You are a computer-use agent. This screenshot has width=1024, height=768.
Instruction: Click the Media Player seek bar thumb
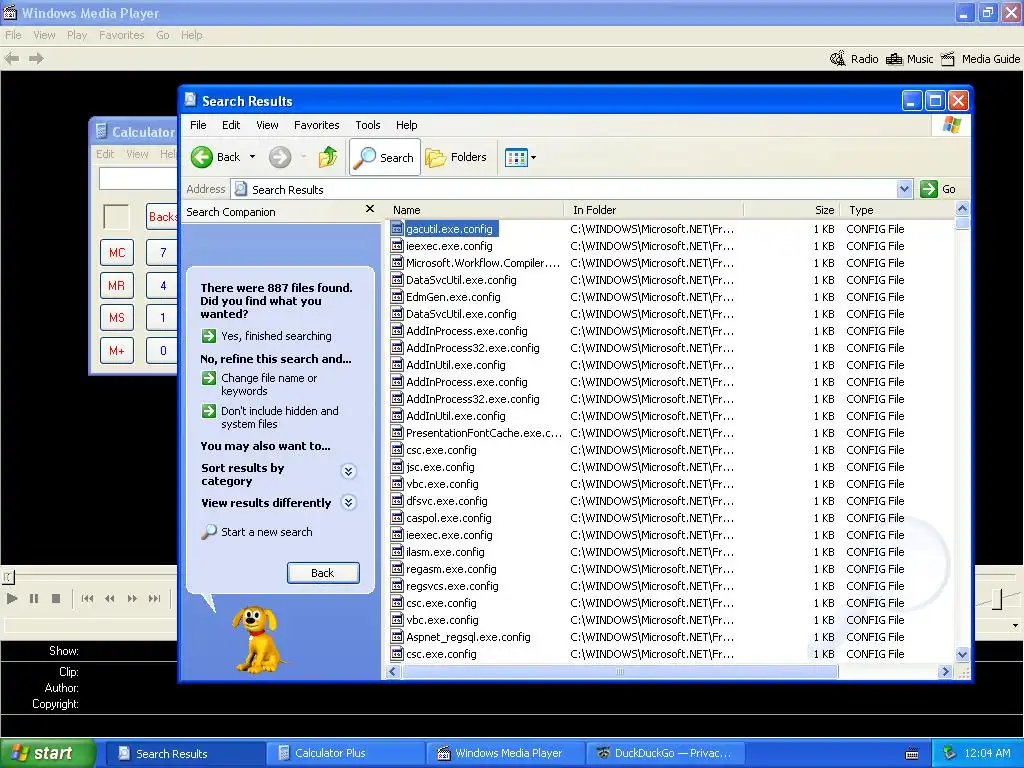pyautogui.click(x=8, y=577)
